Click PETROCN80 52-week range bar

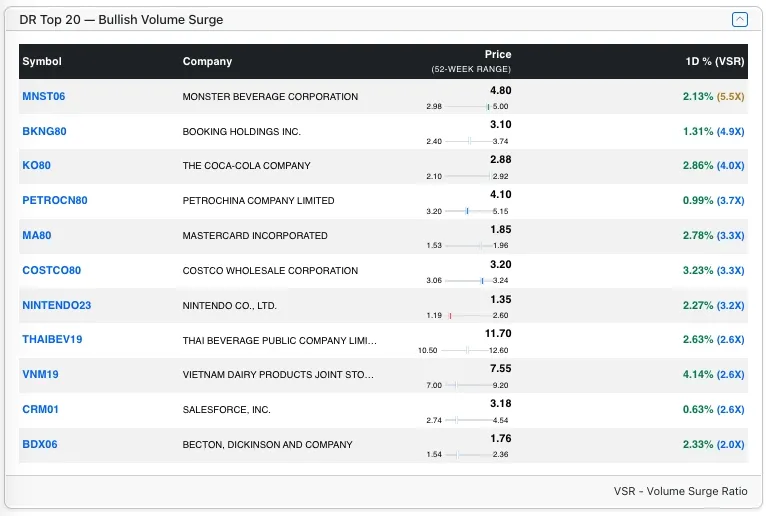click(x=468, y=211)
